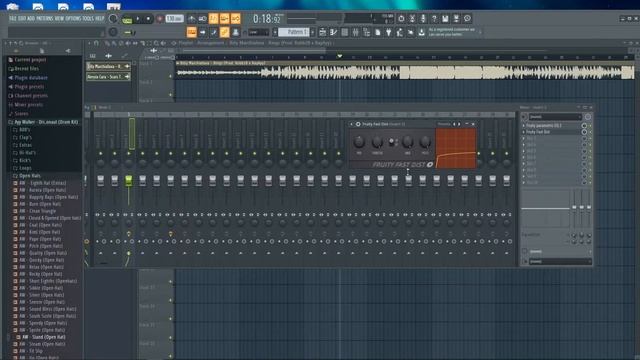This screenshot has height=360, width=640.
Task: Click the transport Stop button
Action: pyautogui.click(x=148, y=19)
